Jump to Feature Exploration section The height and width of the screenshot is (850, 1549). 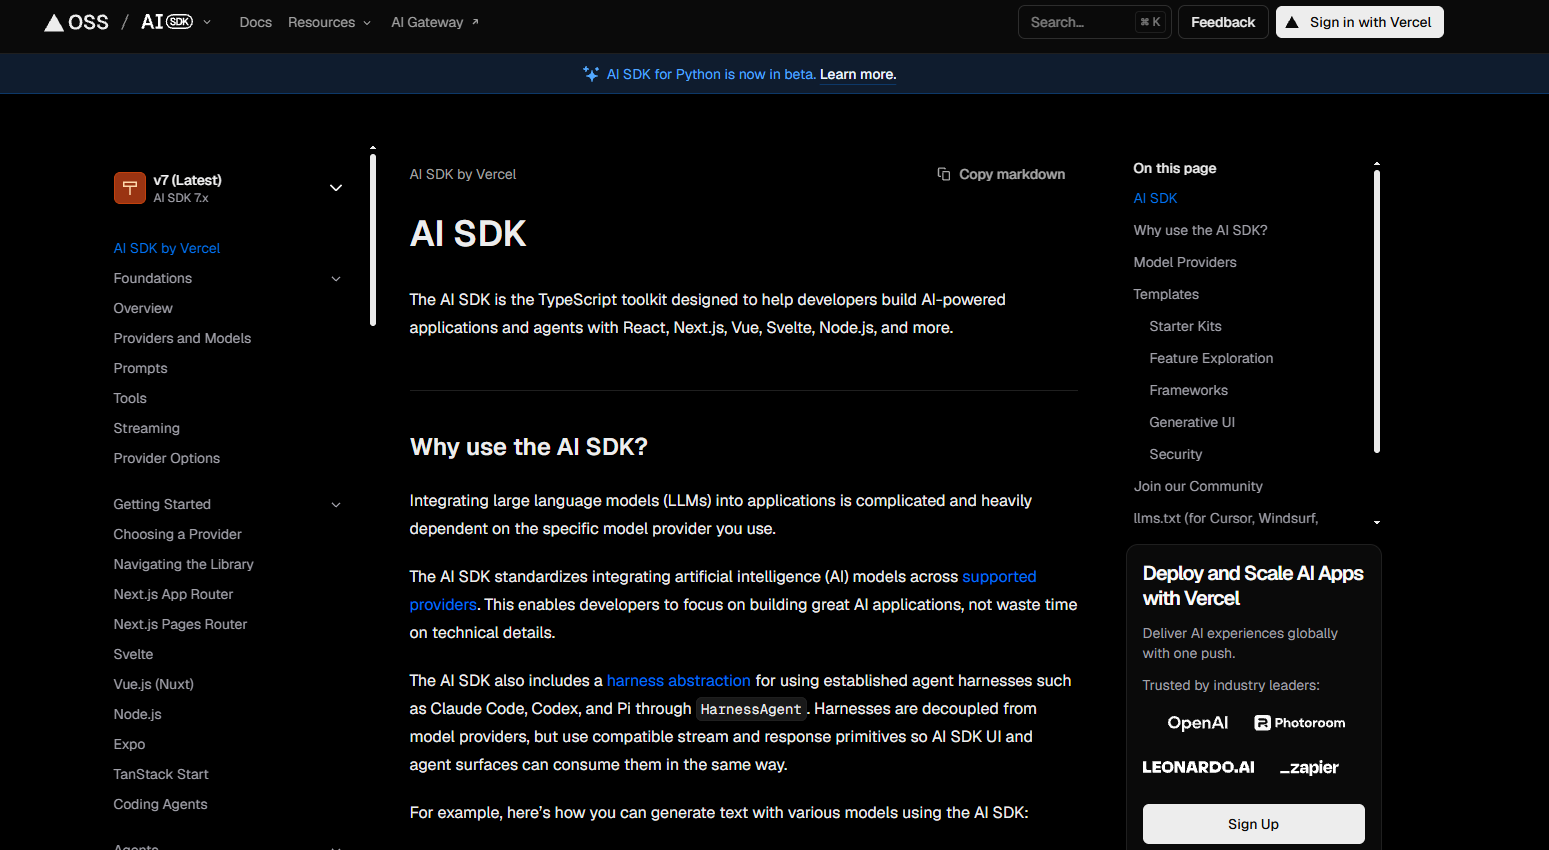click(x=1211, y=358)
